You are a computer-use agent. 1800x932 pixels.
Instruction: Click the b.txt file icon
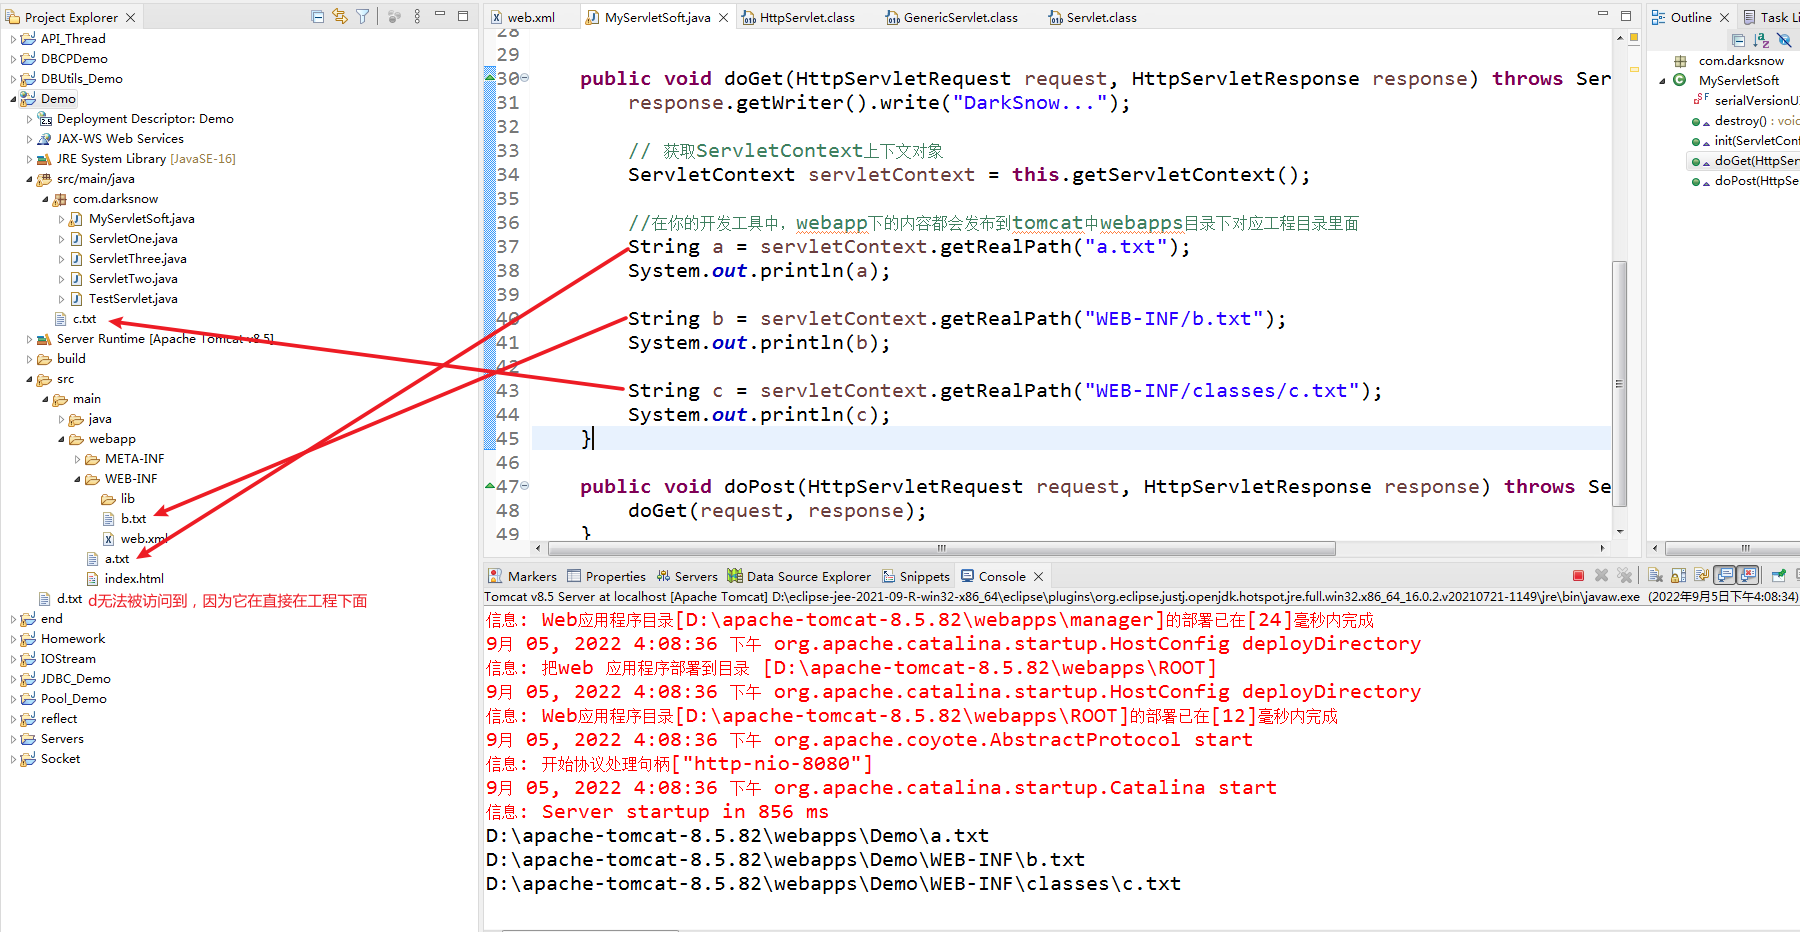click(x=109, y=519)
